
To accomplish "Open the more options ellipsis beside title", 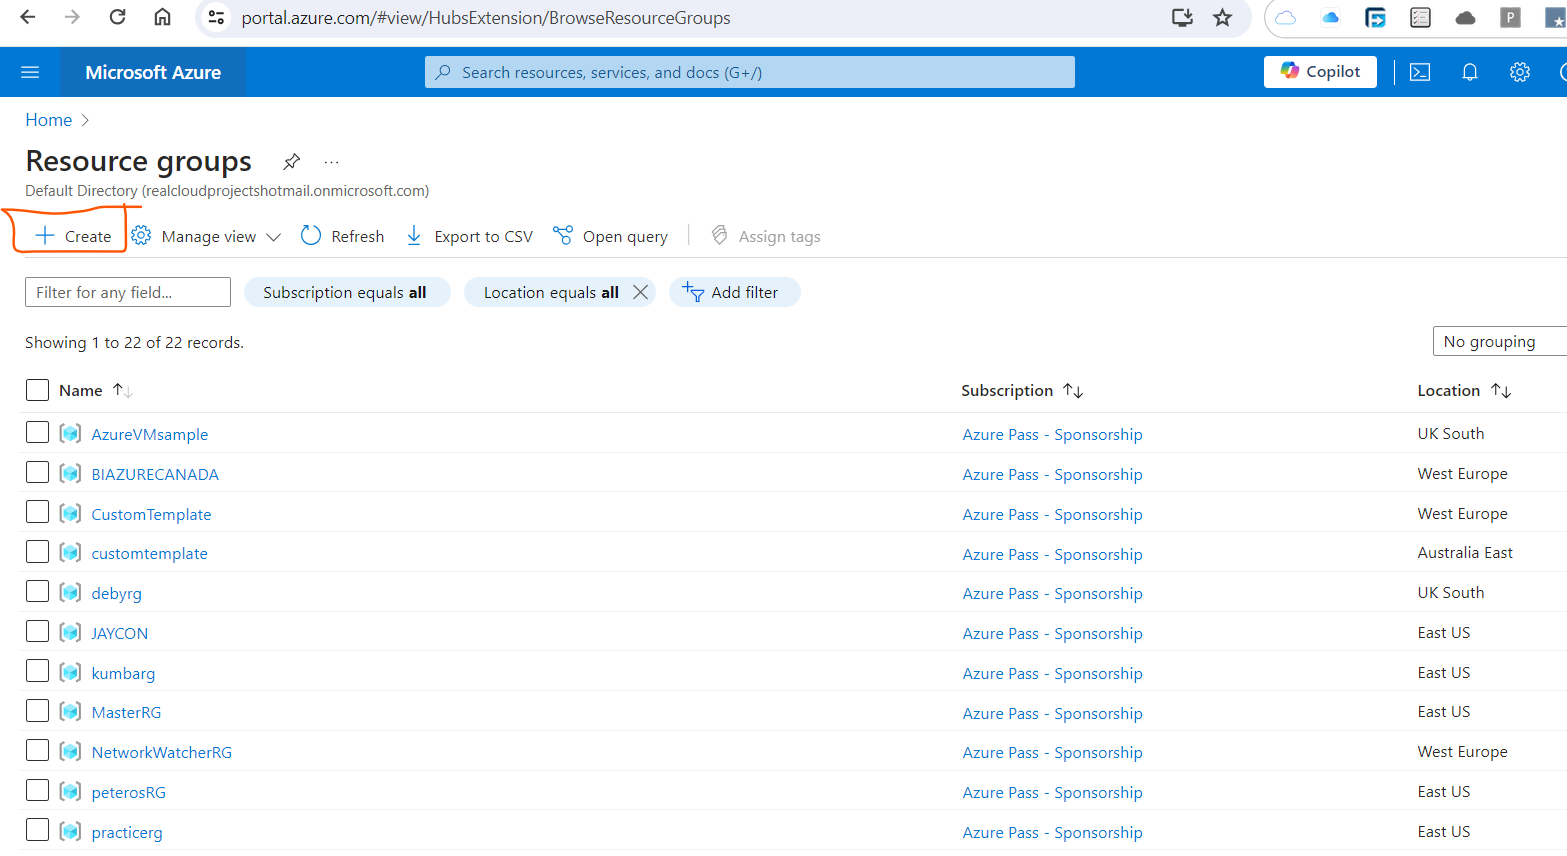I will pos(332,161).
